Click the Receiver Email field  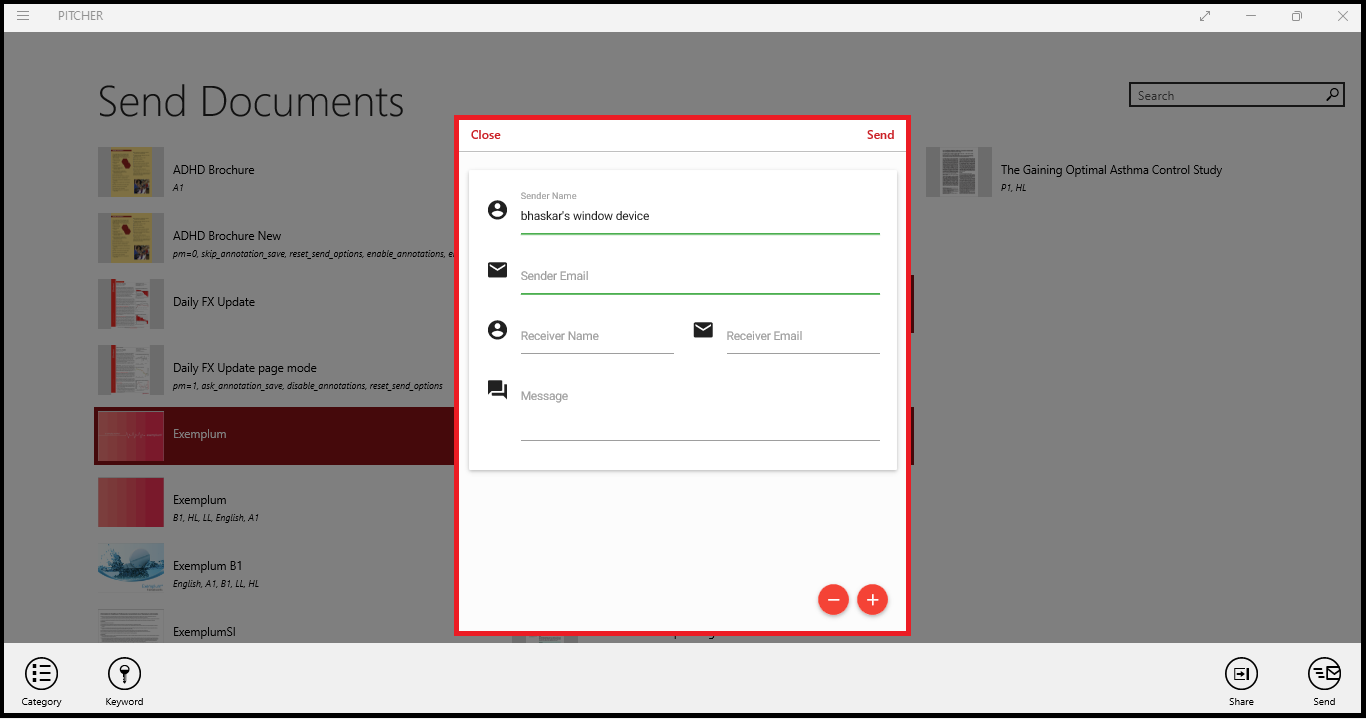802,336
